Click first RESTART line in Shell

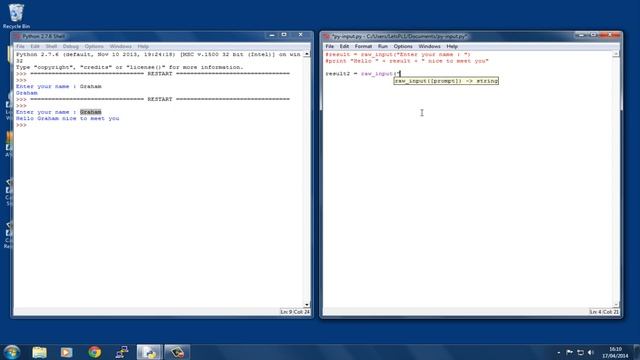[160, 73]
